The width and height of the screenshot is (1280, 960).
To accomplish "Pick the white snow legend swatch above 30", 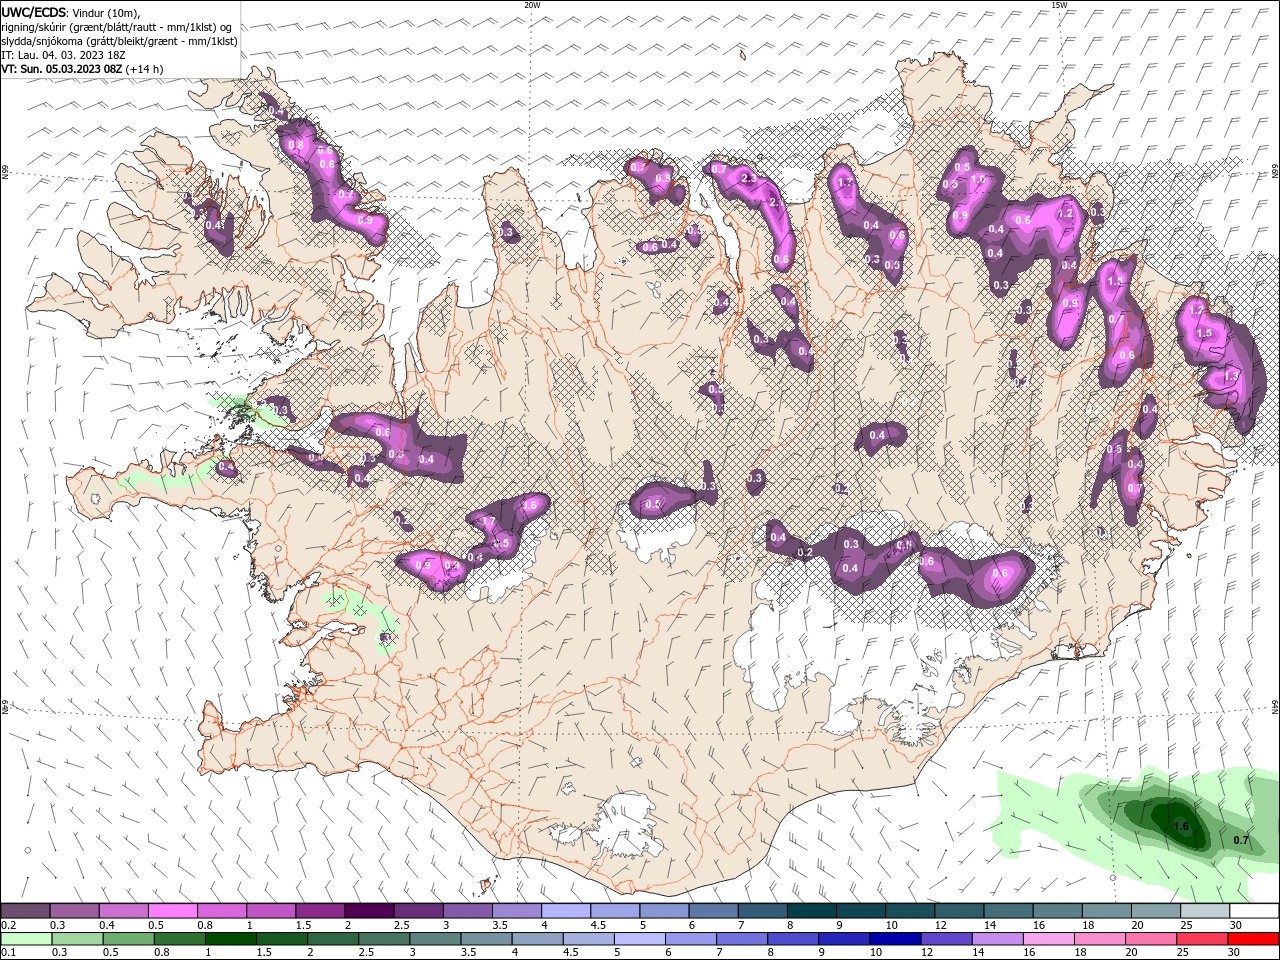I will (1254, 911).
